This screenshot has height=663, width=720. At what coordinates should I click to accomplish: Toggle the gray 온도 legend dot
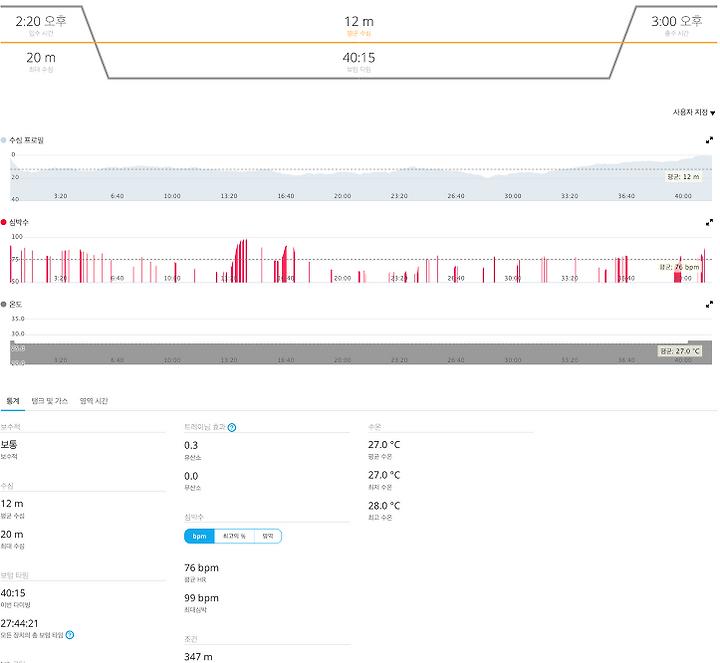coord(4,304)
